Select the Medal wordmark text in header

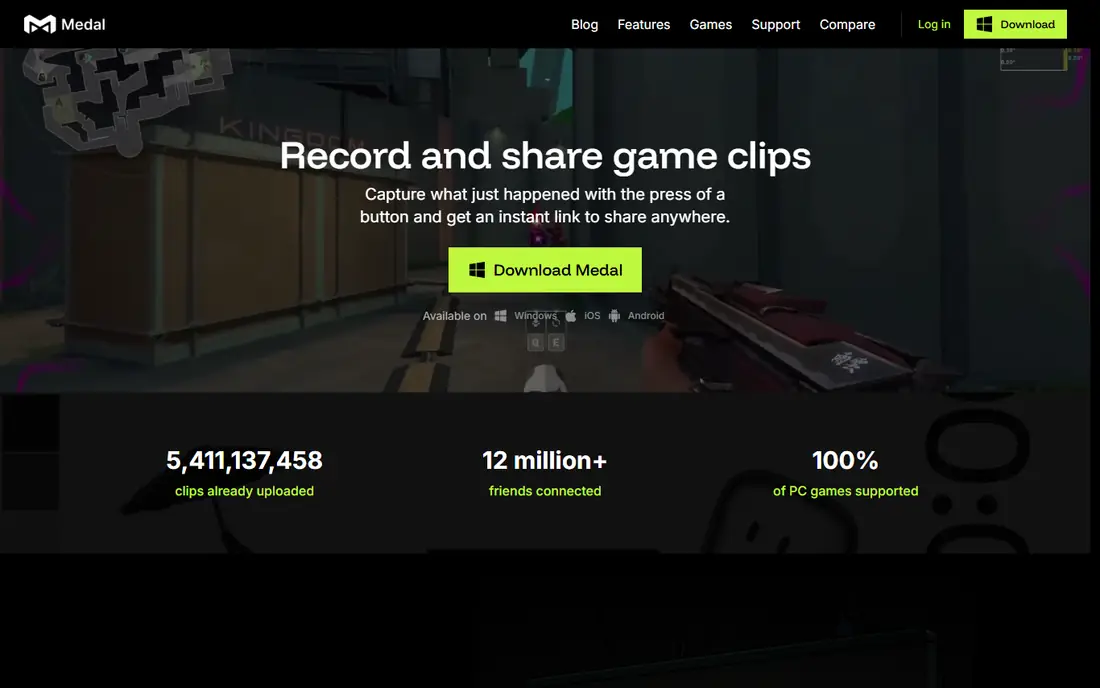83,25
